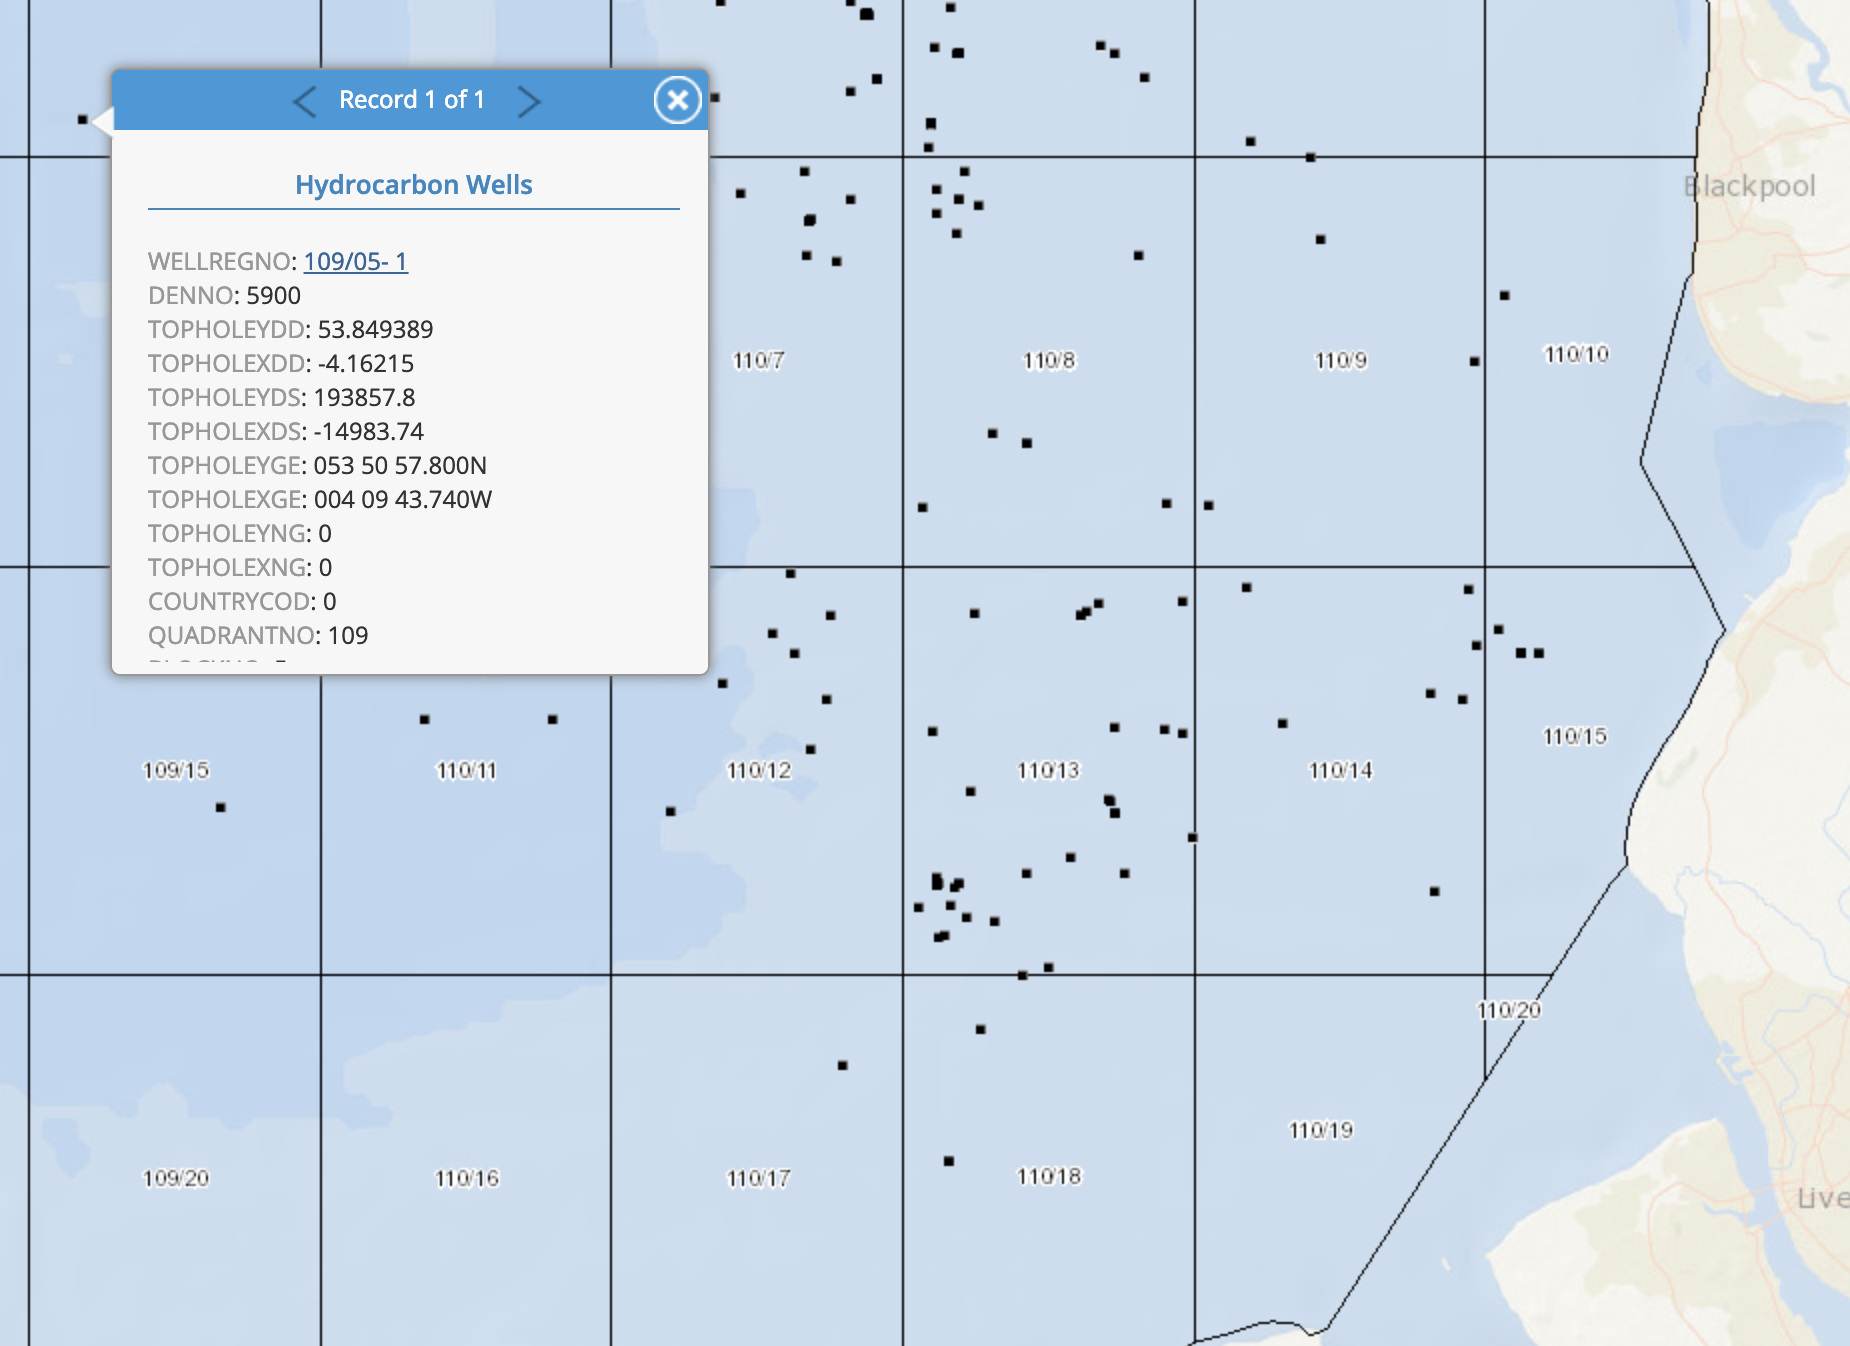
Task: Select the 110/19 grid label
Action: (1321, 1131)
